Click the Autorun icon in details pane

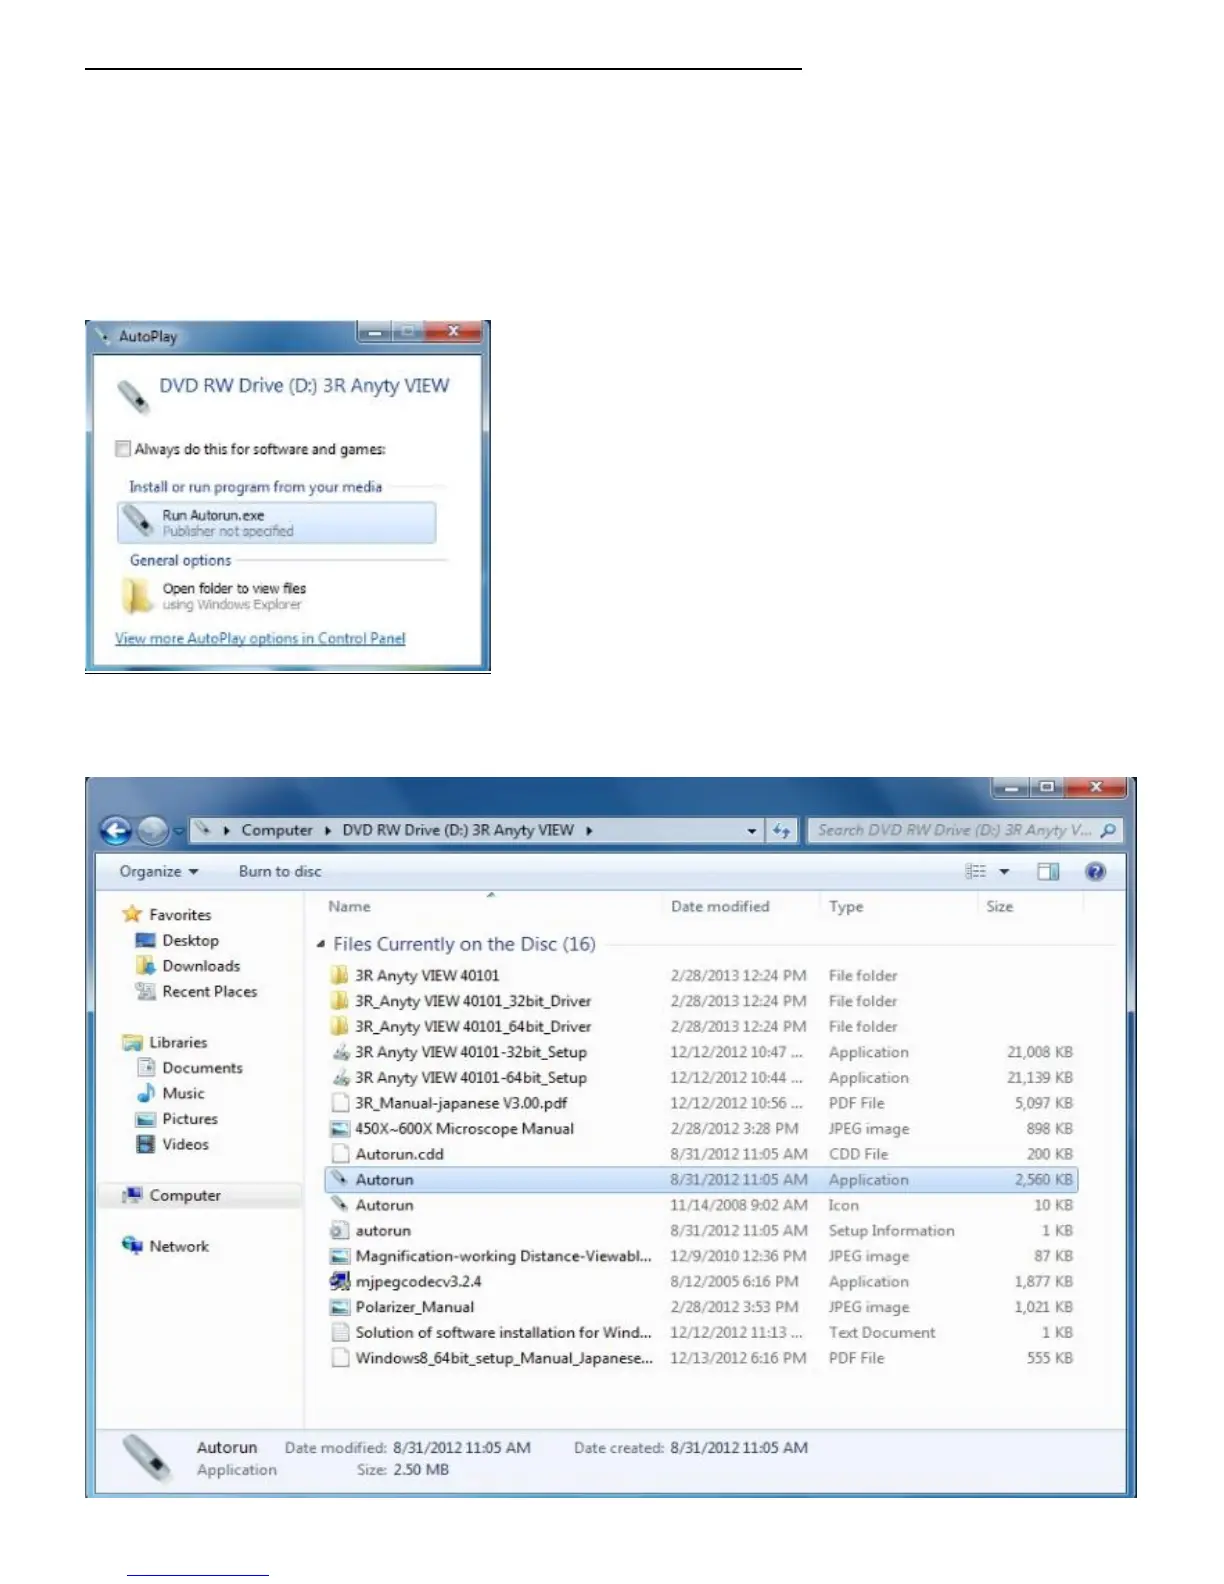click(147, 1458)
